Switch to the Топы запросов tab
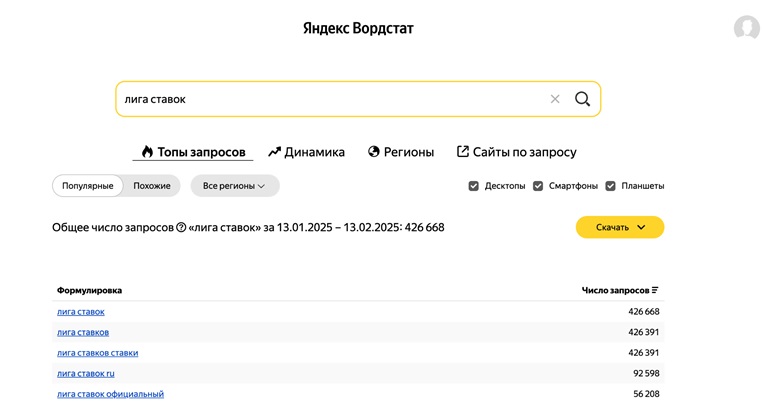Screen dimensions: 762x404 click(193, 152)
